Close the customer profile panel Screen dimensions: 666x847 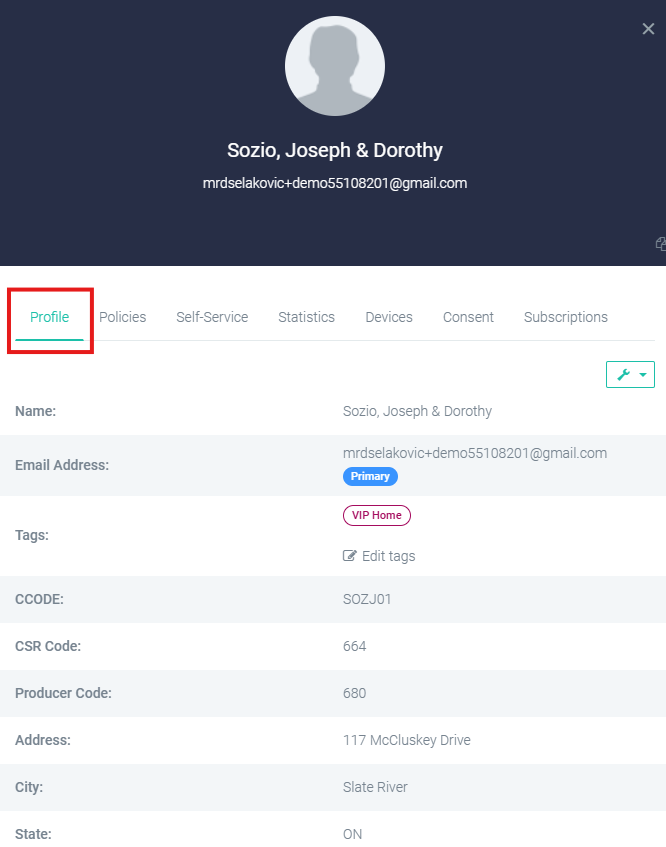tap(648, 29)
